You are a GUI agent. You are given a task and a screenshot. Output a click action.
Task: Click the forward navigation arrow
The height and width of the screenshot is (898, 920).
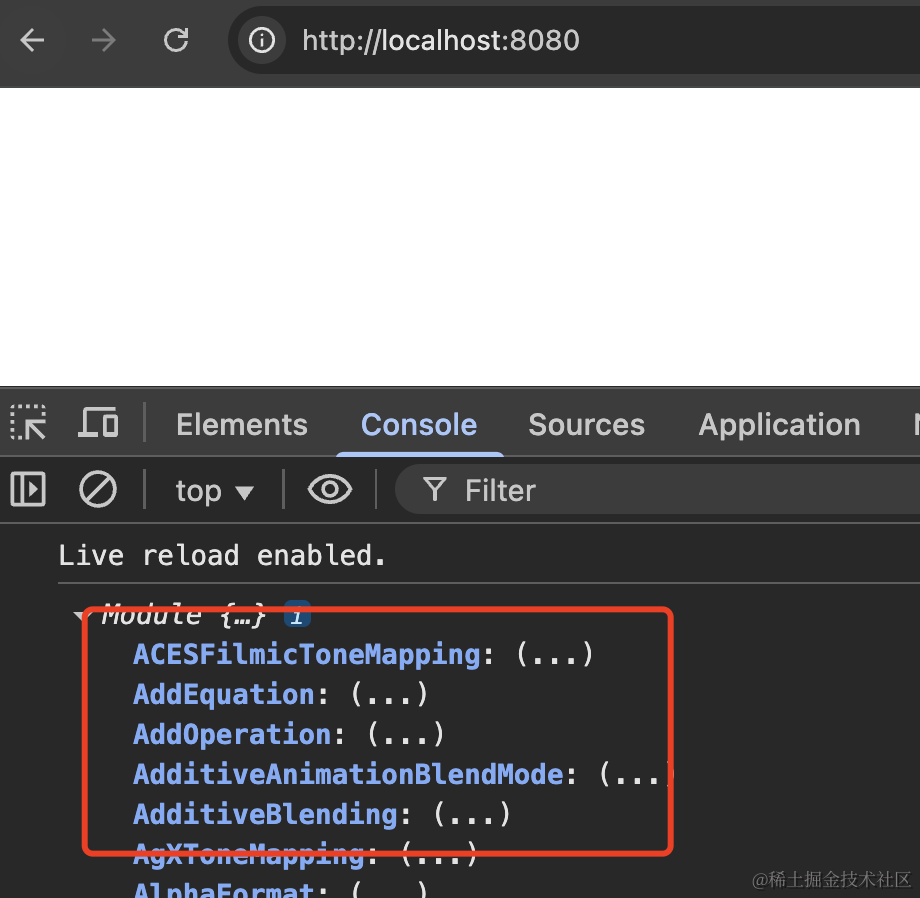[104, 40]
